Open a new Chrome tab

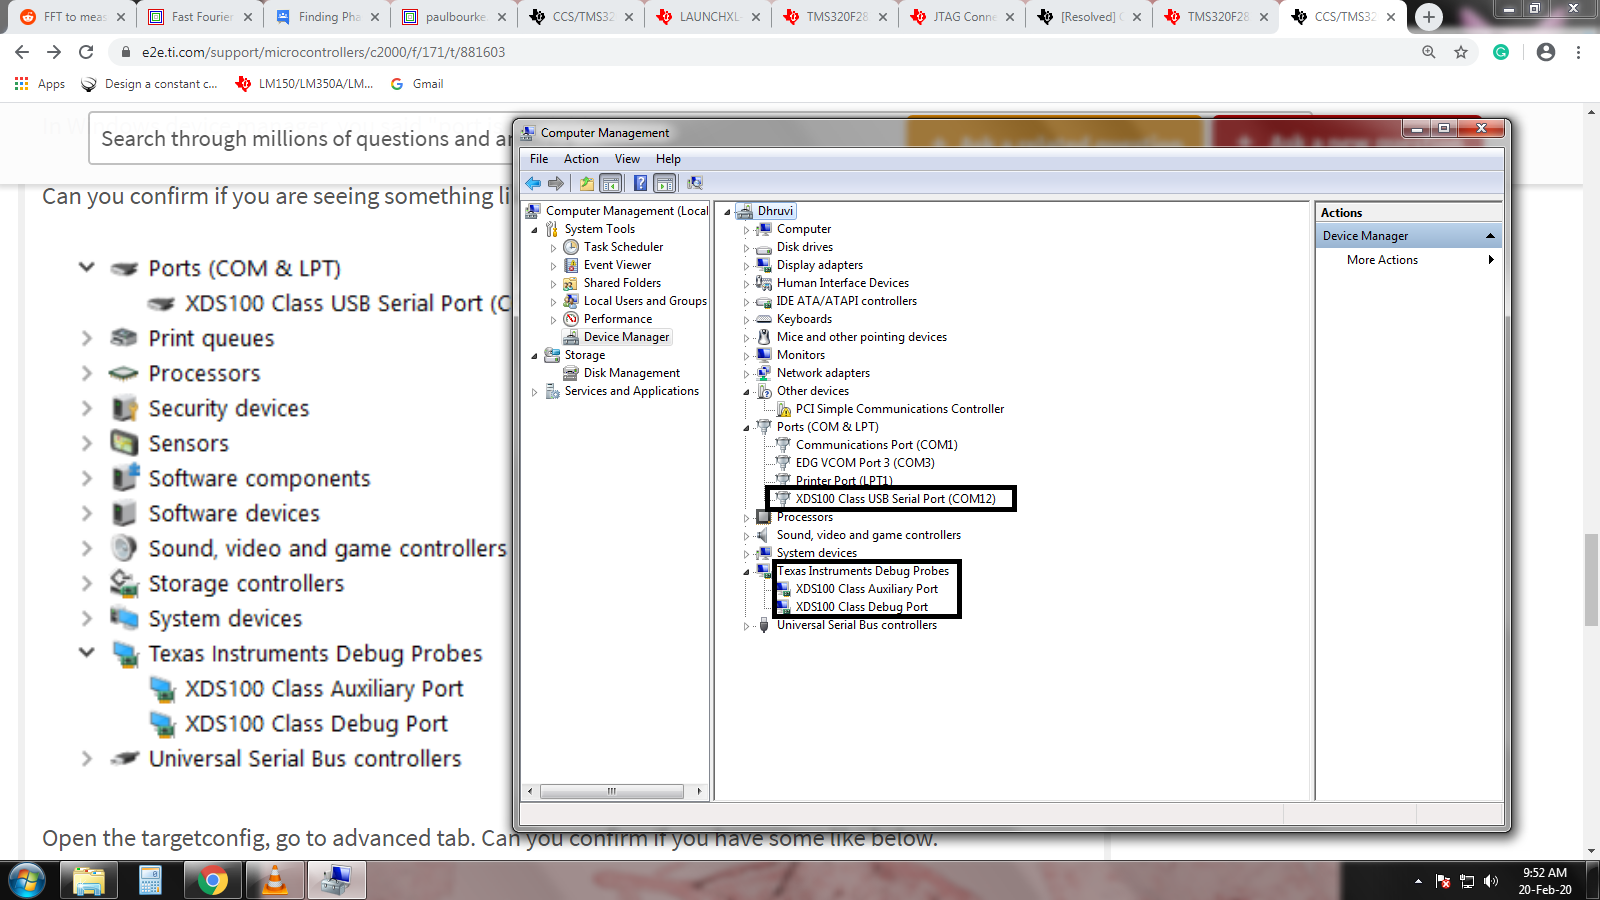[x=1429, y=17]
